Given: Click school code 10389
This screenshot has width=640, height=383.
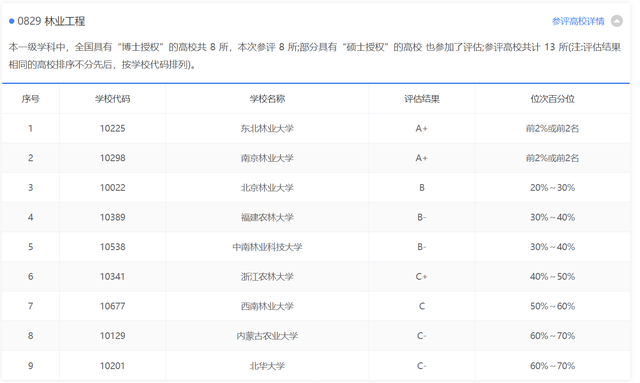Looking at the screenshot, I should pyautogui.click(x=113, y=217).
